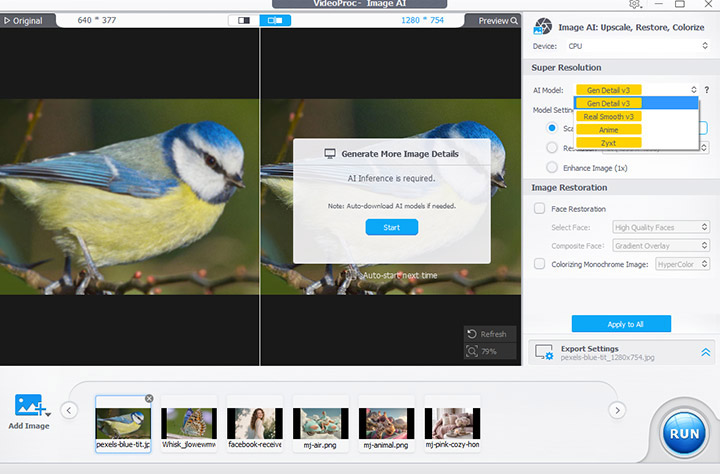The width and height of the screenshot is (720, 474).
Task: Click the original size 640 * 377 text
Action: pos(97,20)
